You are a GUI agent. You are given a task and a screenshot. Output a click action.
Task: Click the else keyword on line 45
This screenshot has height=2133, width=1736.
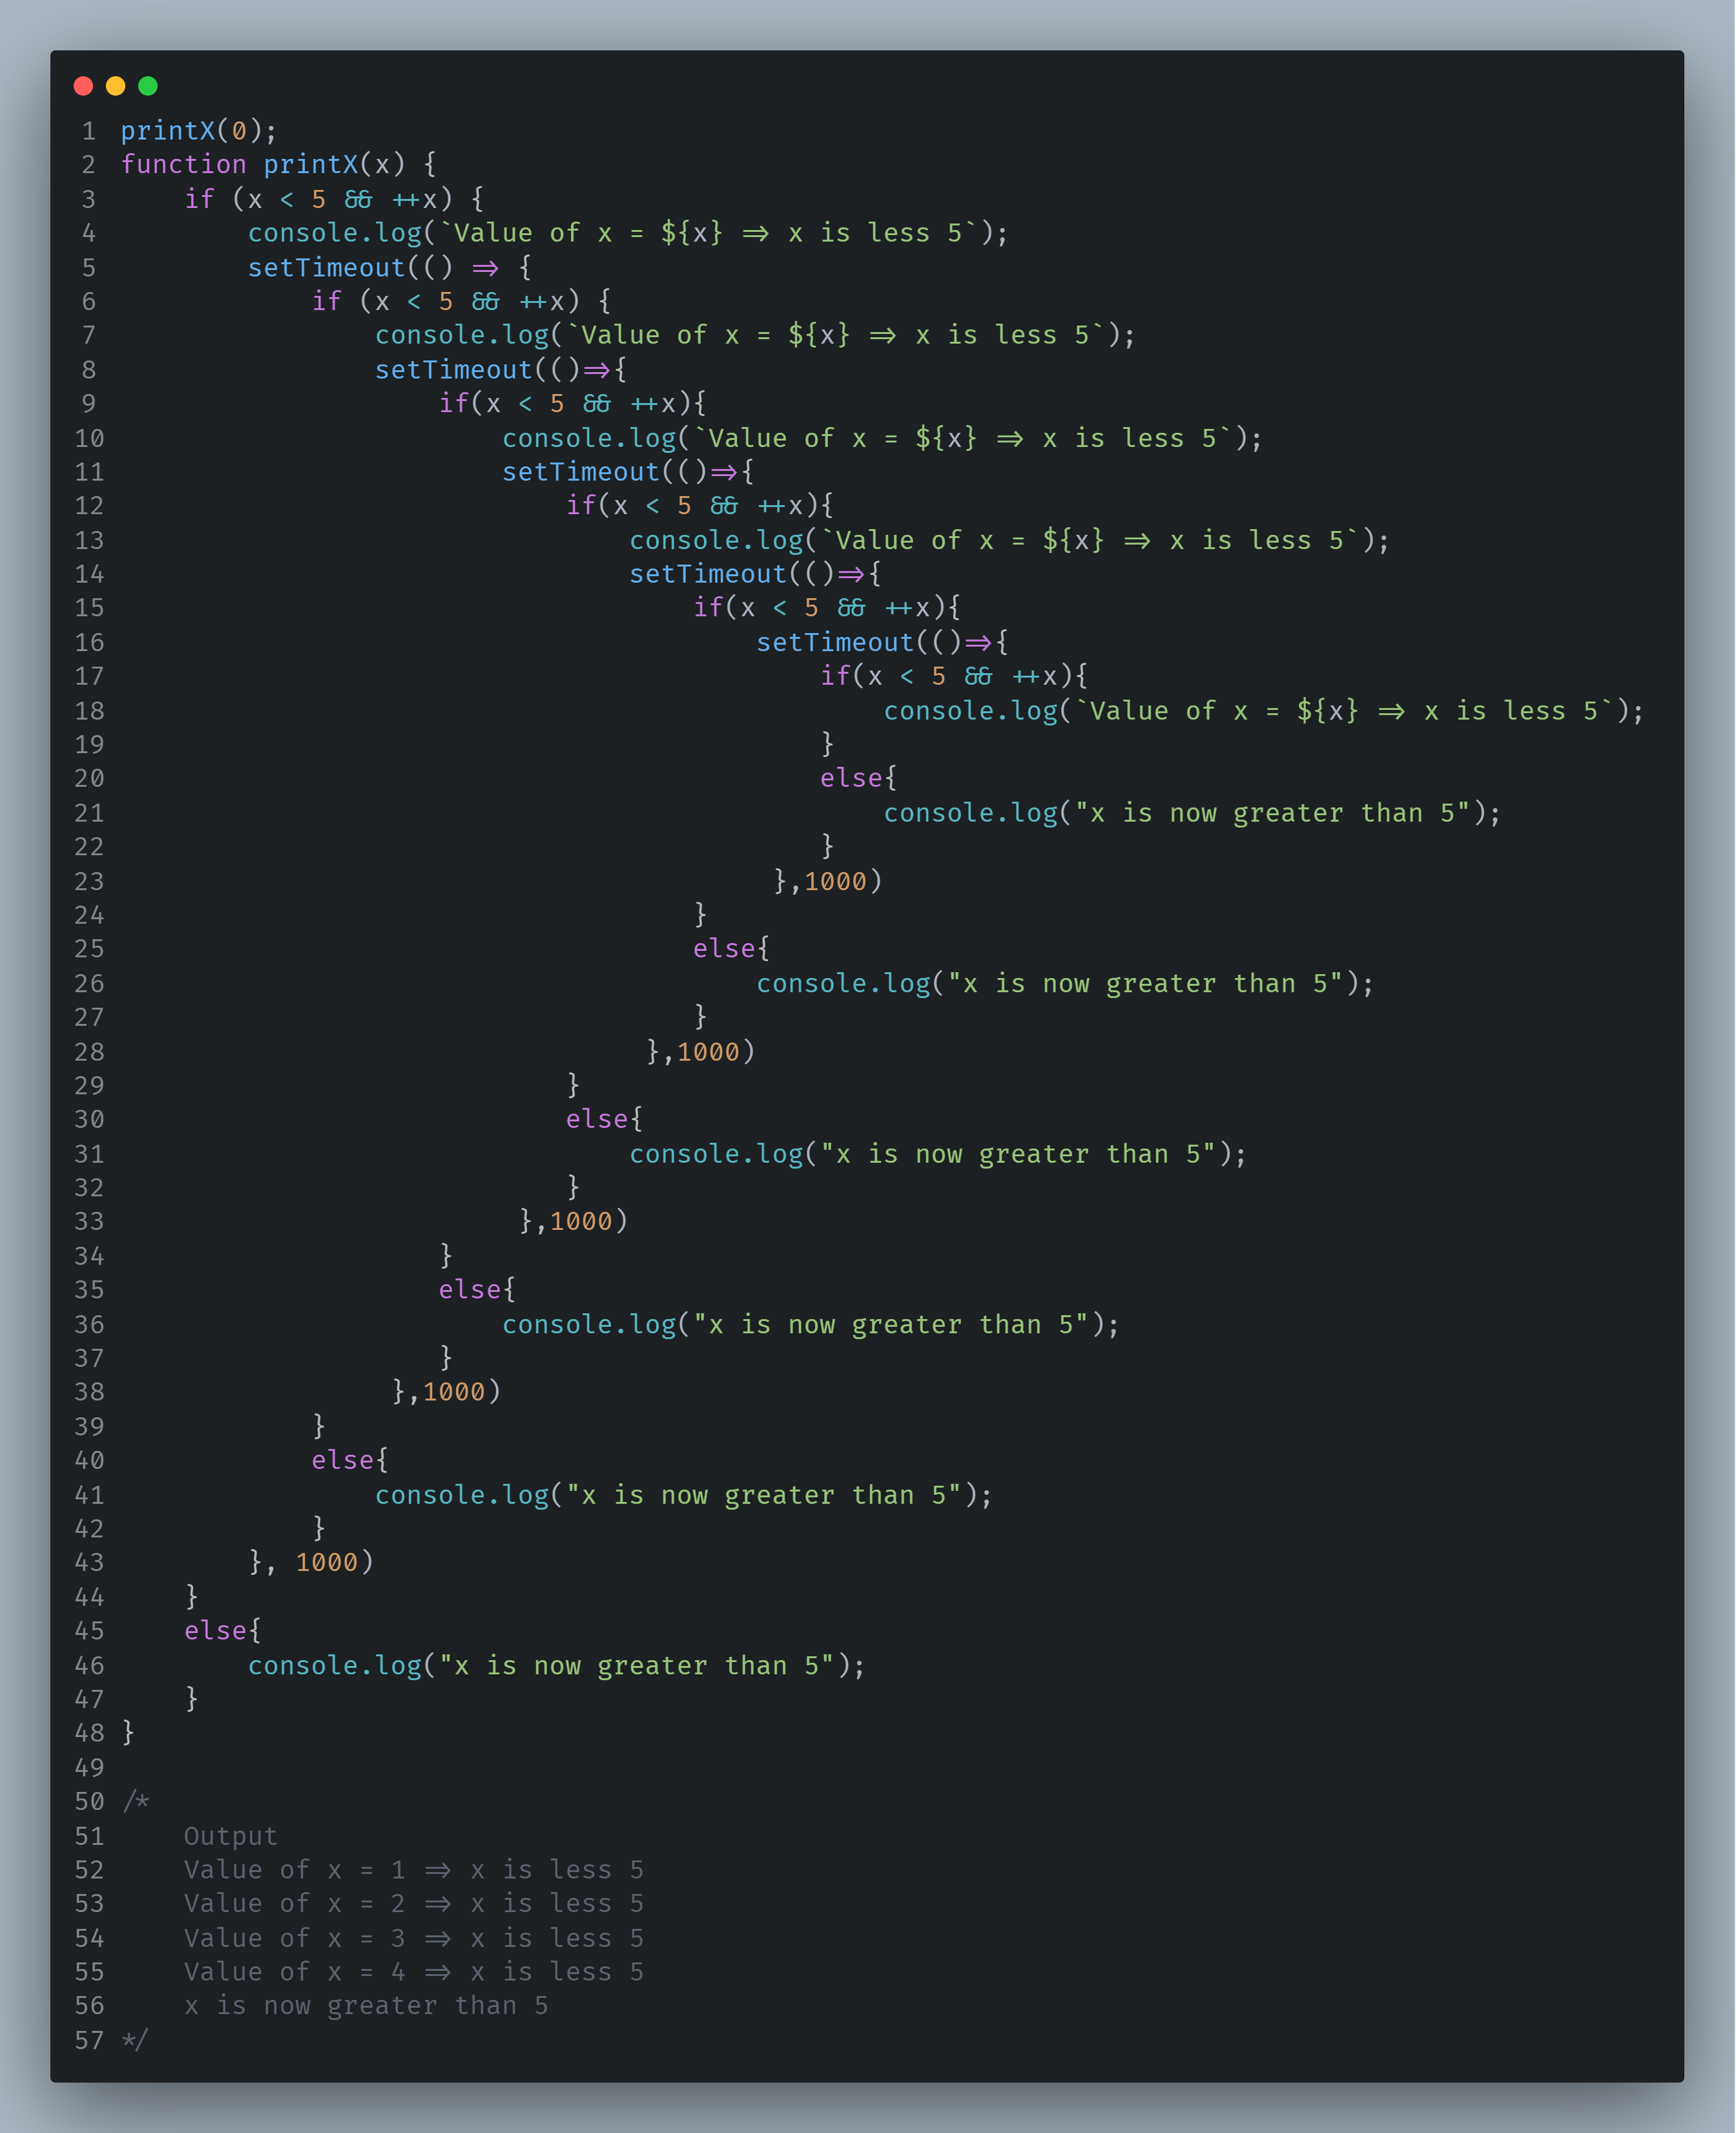pos(215,1630)
